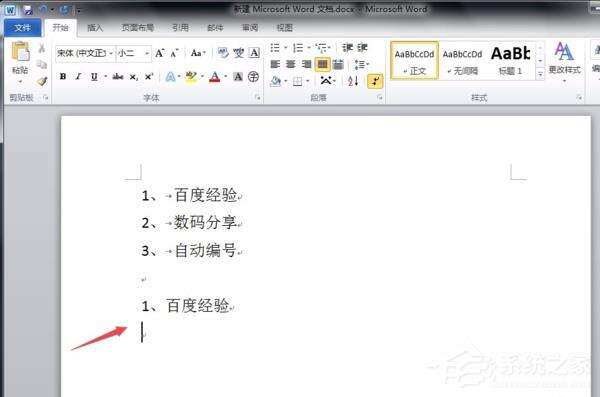Toggle superscript x² formatting
This screenshot has height=397, width=600.
148,77
